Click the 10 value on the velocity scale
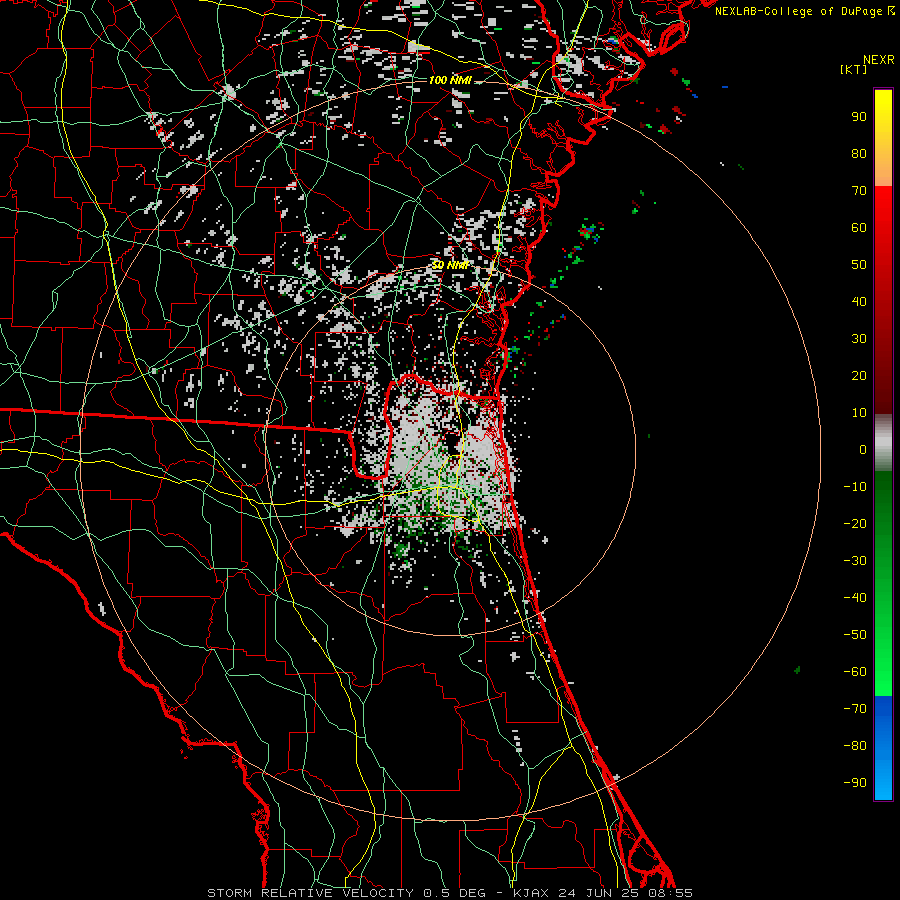This screenshot has width=900, height=900. coord(859,413)
